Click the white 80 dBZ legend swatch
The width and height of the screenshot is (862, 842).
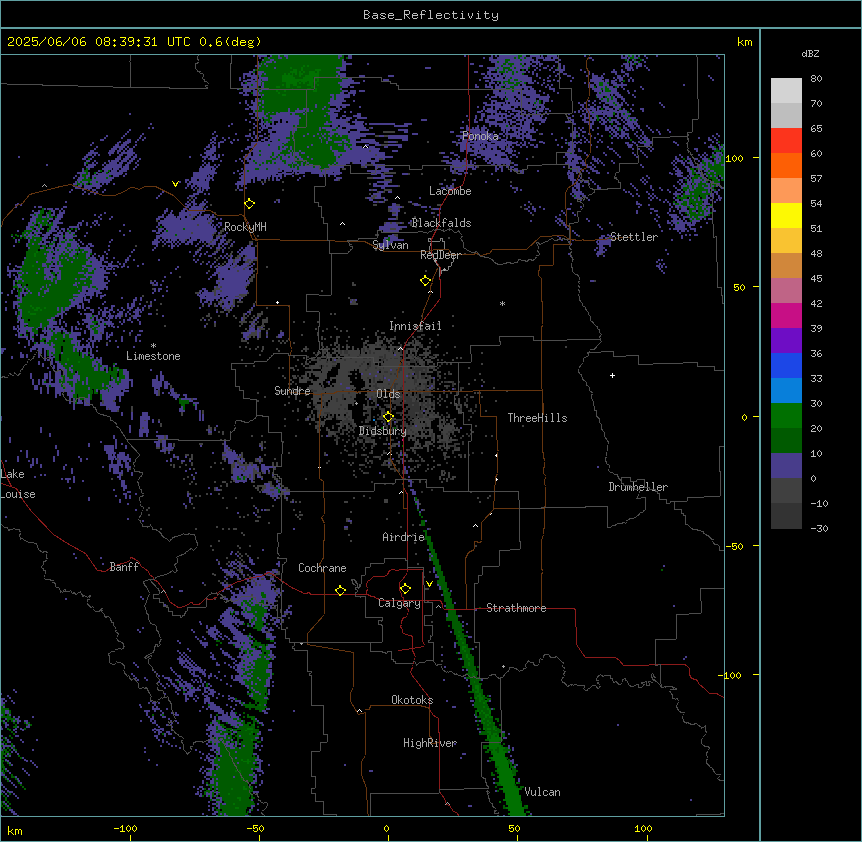[x=786, y=91]
